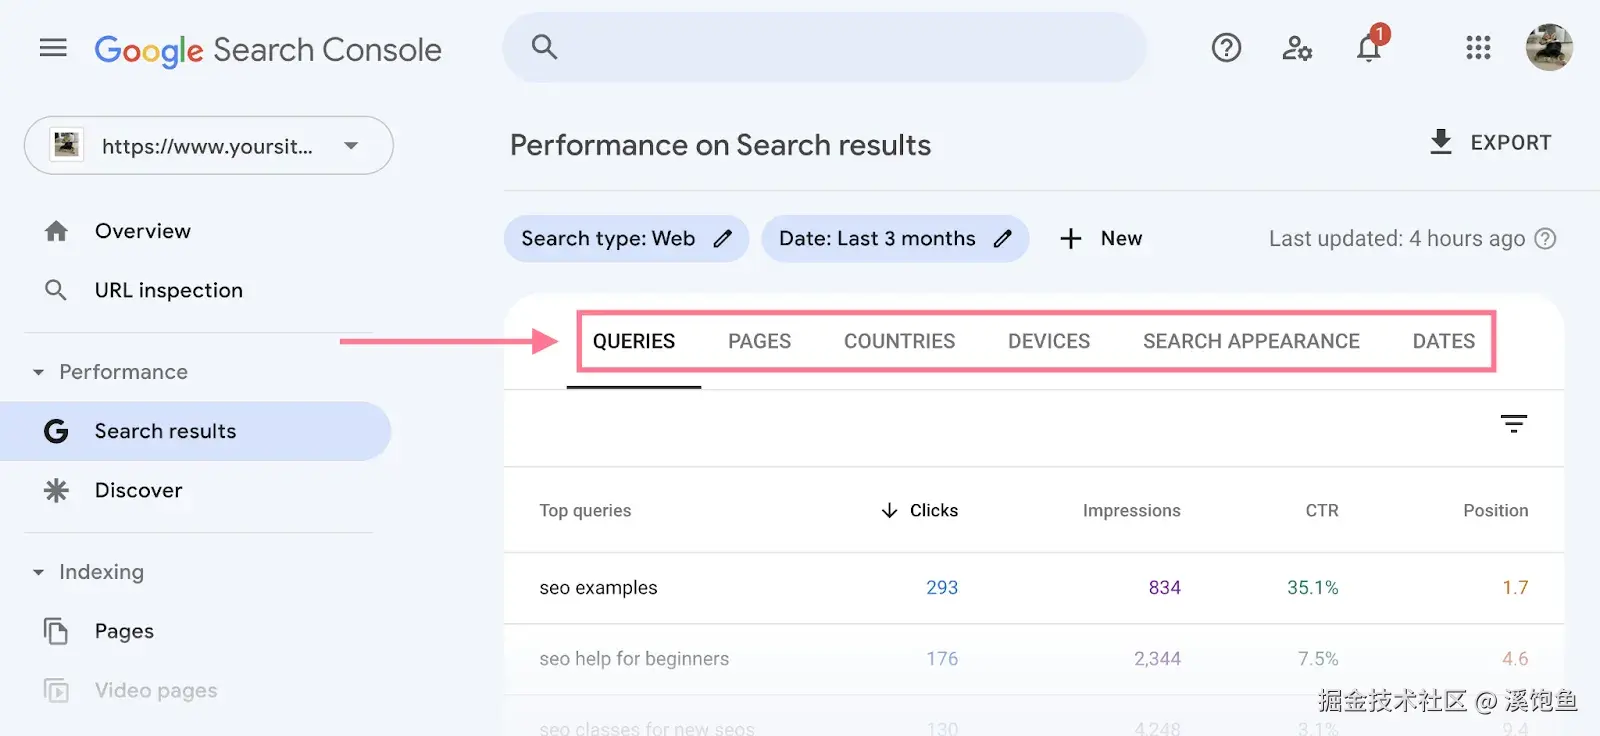Open URL inspection in sidebar
This screenshot has height=736, width=1600.
click(168, 290)
